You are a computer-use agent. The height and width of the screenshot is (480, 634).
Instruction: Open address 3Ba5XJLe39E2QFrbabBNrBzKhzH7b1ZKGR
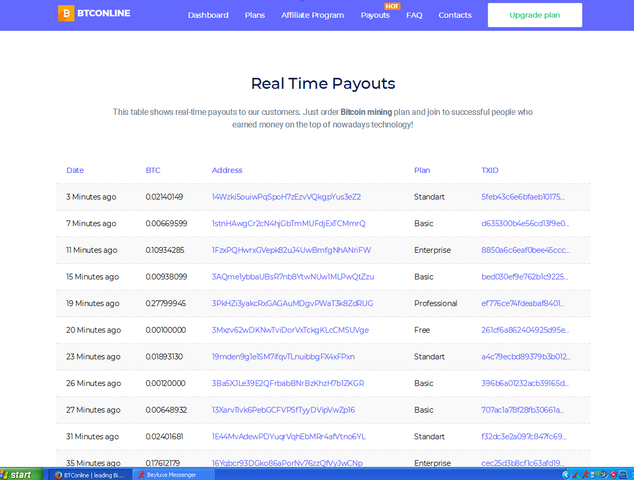[288, 383]
